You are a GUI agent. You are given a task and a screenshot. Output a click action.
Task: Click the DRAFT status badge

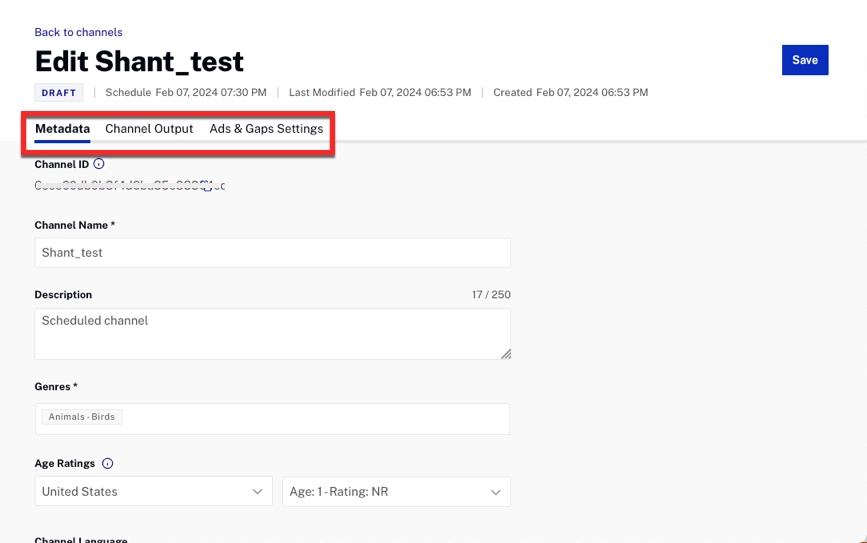(x=59, y=93)
